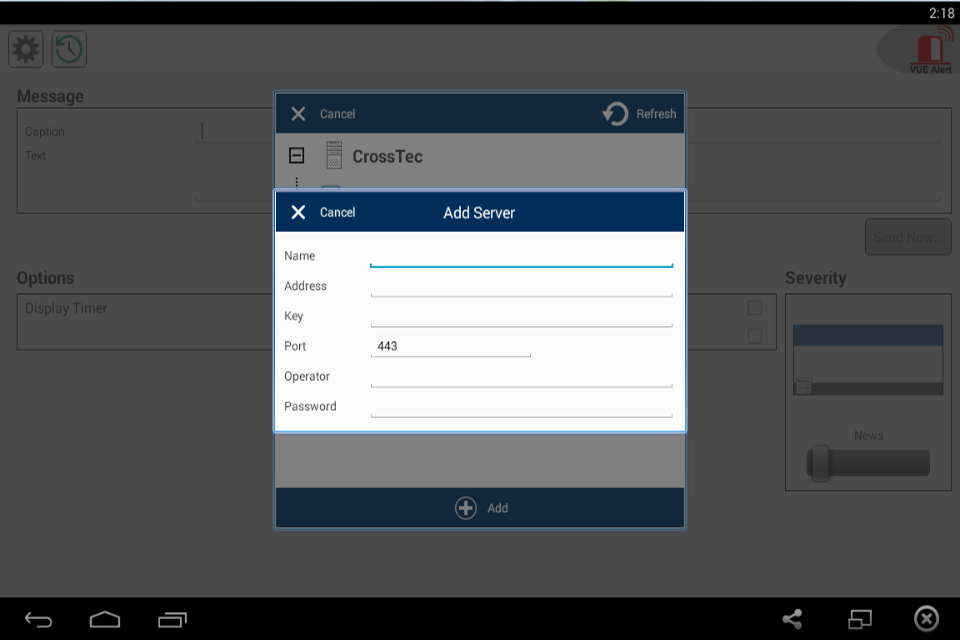Click the CrossTec server rack icon

click(334, 155)
